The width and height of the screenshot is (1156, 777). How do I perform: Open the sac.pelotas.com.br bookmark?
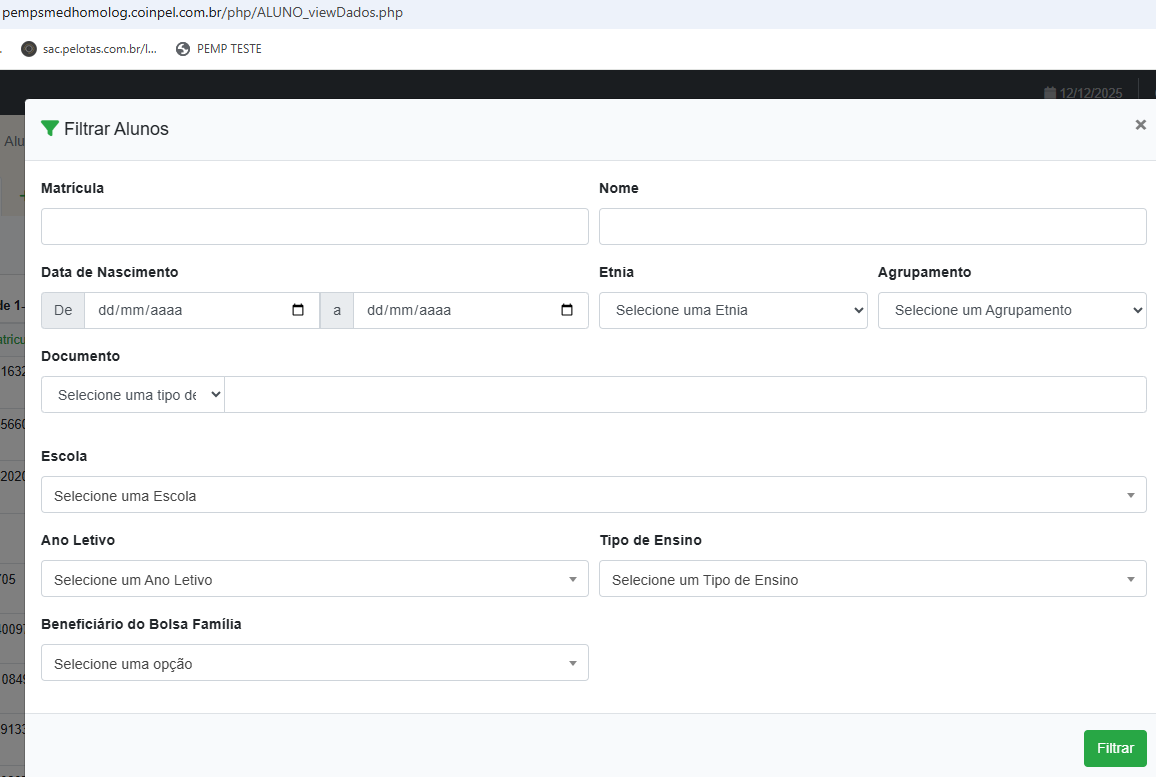coord(90,49)
